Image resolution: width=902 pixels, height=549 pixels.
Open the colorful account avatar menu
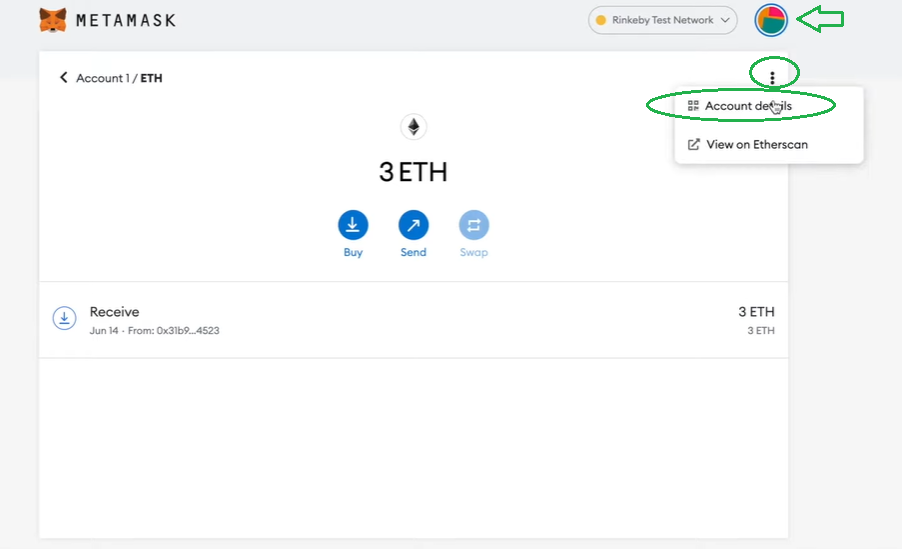point(771,20)
